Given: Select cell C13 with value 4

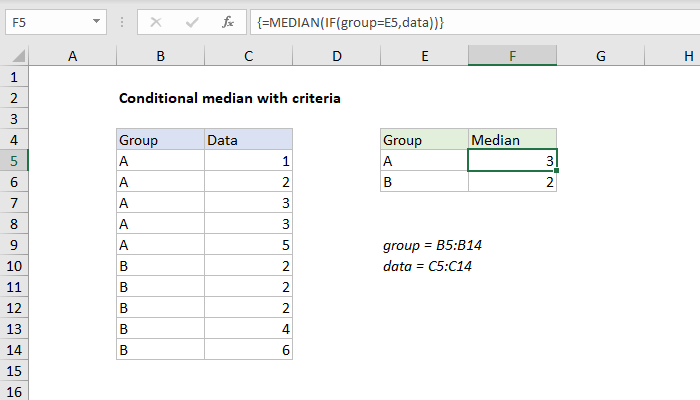Looking at the screenshot, I should pyautogui.click(x=248, y=329).
